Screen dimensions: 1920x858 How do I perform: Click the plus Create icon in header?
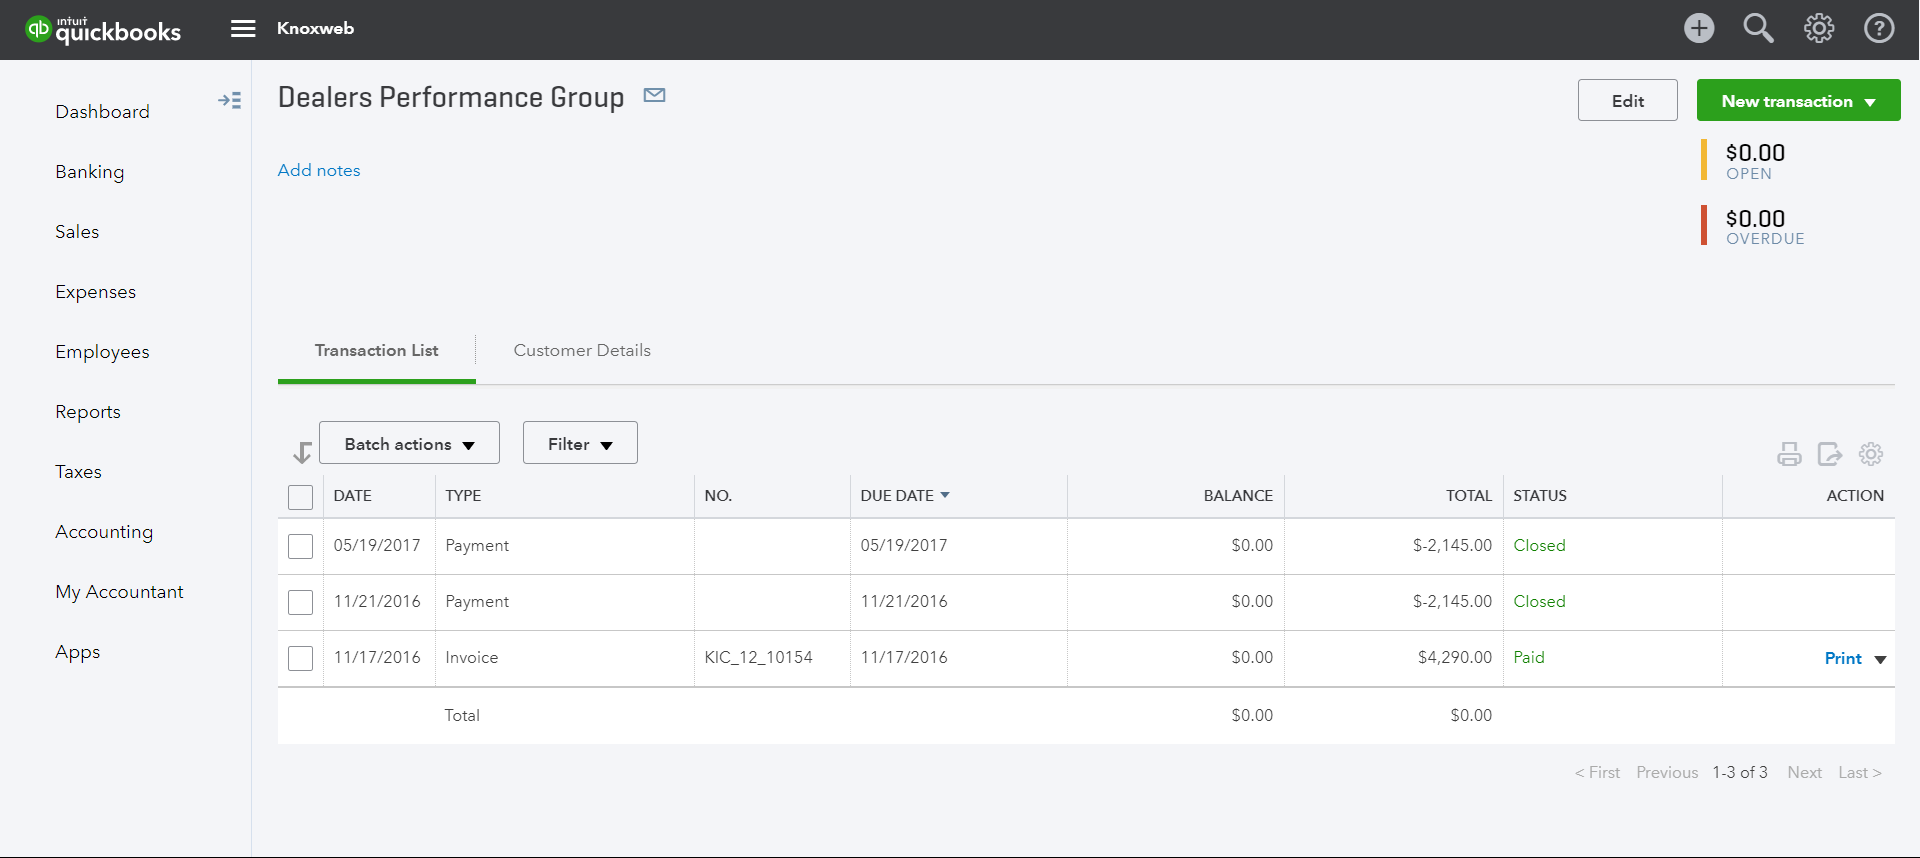point(1698,28)
